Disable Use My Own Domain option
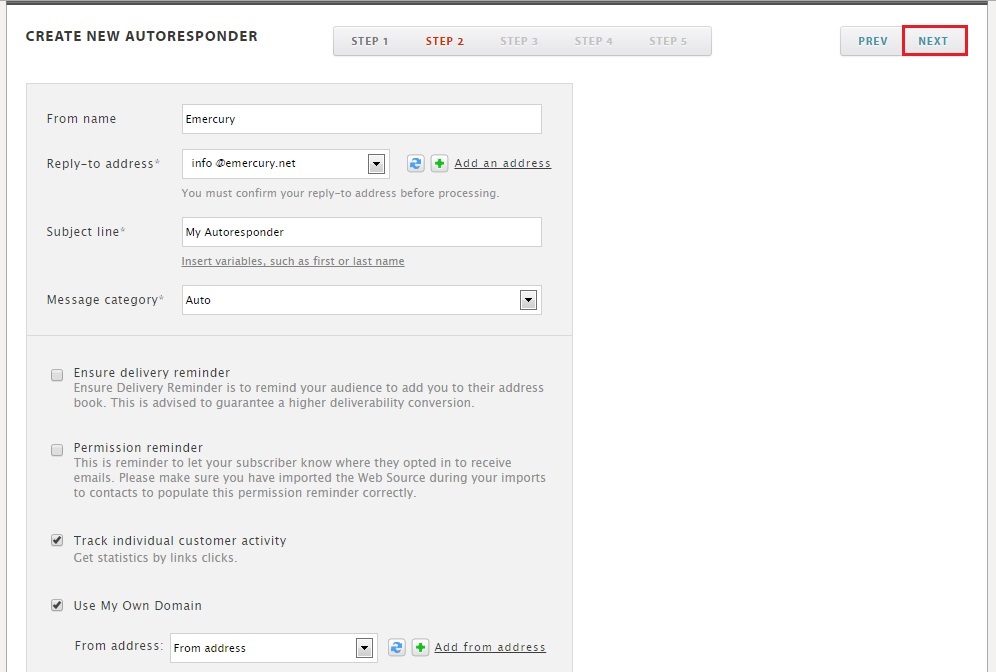 57,605
